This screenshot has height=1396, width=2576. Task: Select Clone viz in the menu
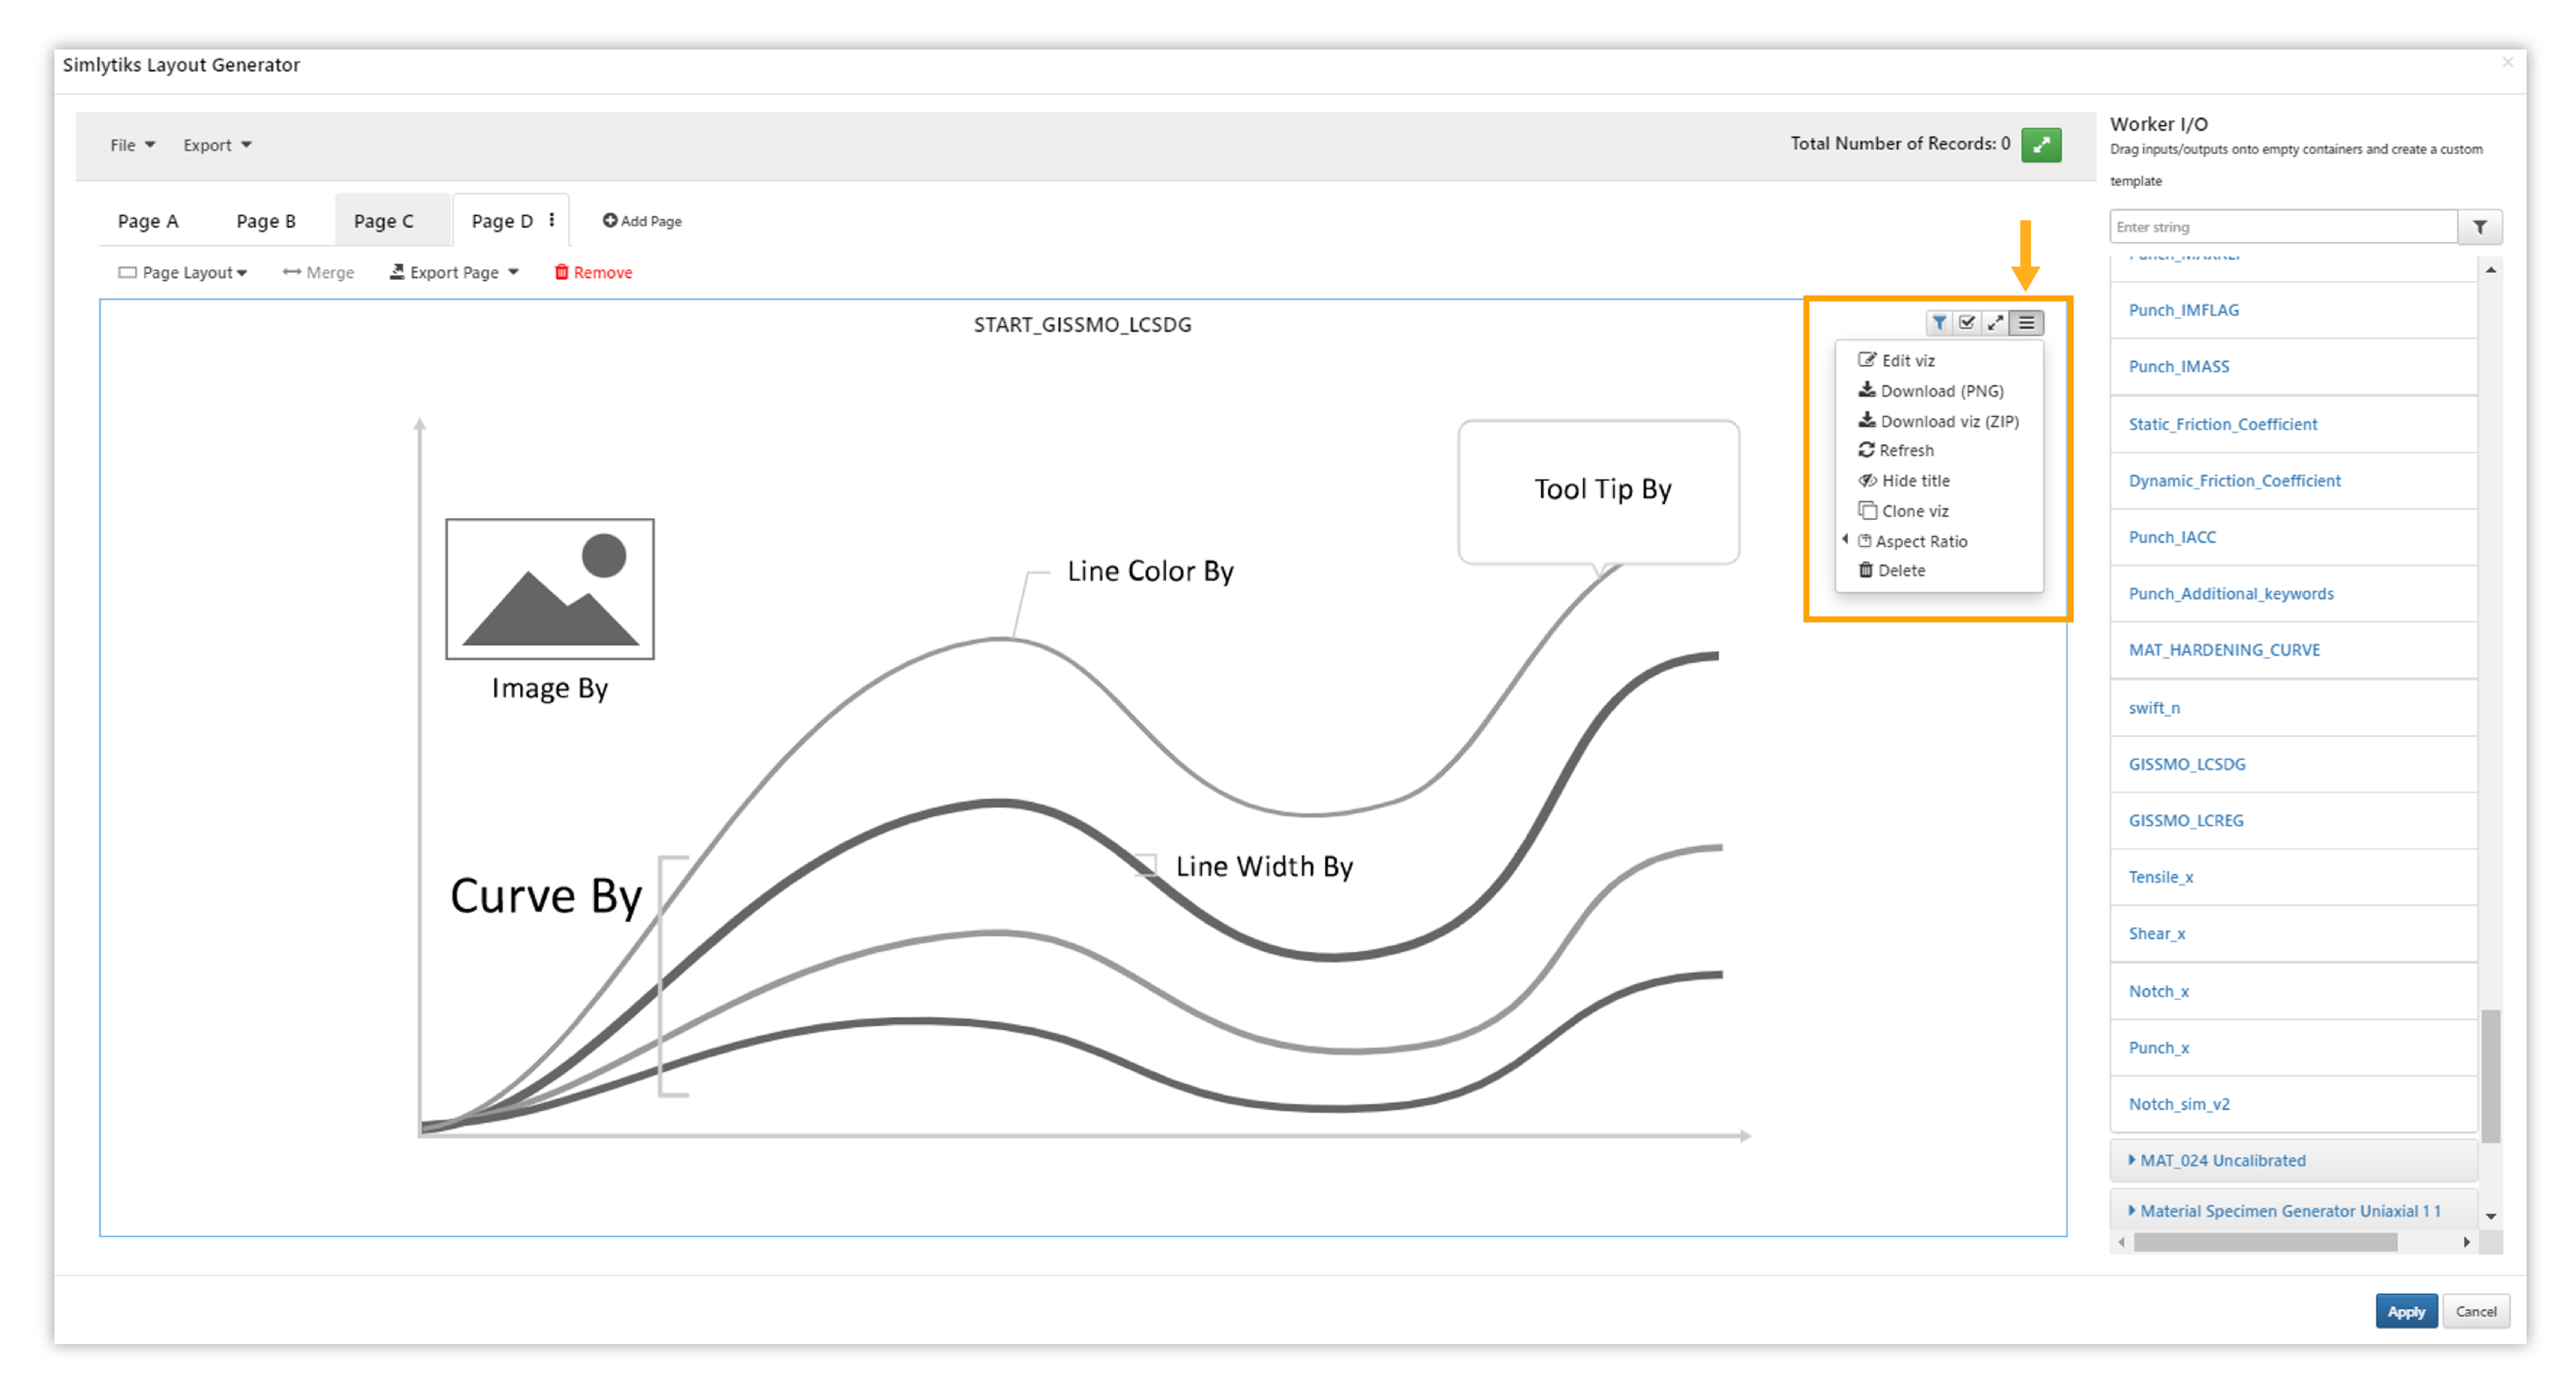[1903, 511]
